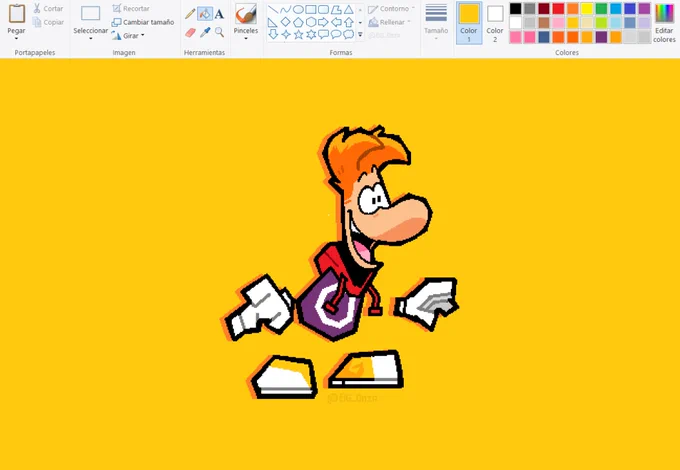Choose the Diamond shape

pyautogui.click(x=285, y=22)
